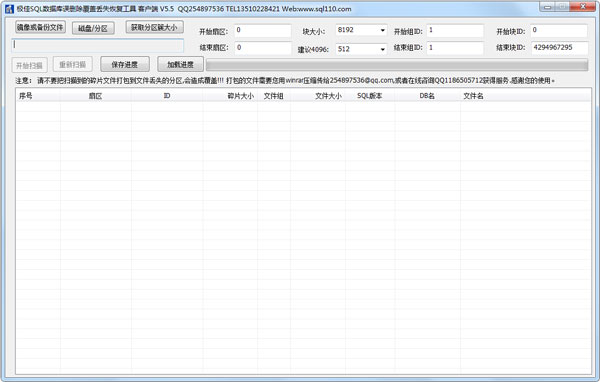Click the 重新扫描 button
The width and height of the screenshot is (600, 382).
(x=73, y=65)
